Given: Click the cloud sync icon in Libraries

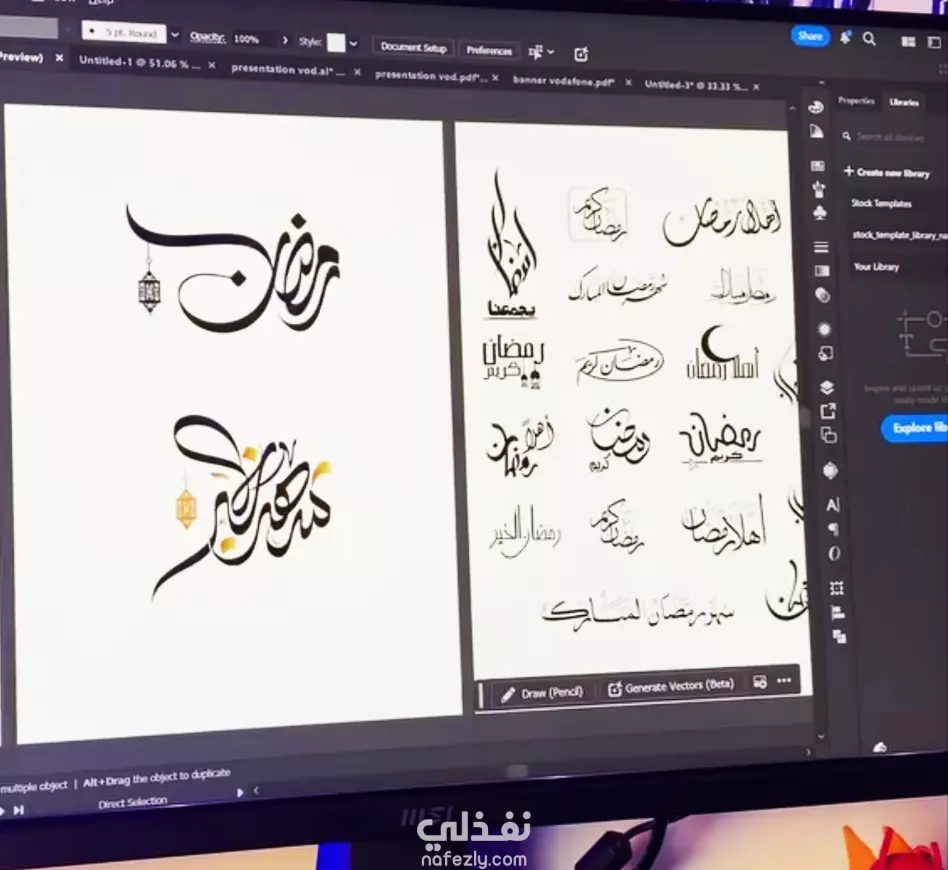Looking at the screenshot, I should 880,748.
